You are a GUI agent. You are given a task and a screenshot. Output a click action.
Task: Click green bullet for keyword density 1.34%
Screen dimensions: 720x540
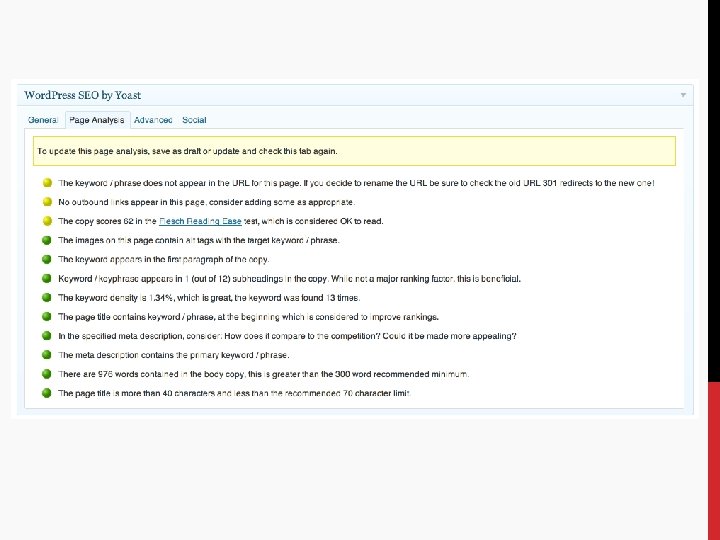(47, 298)
